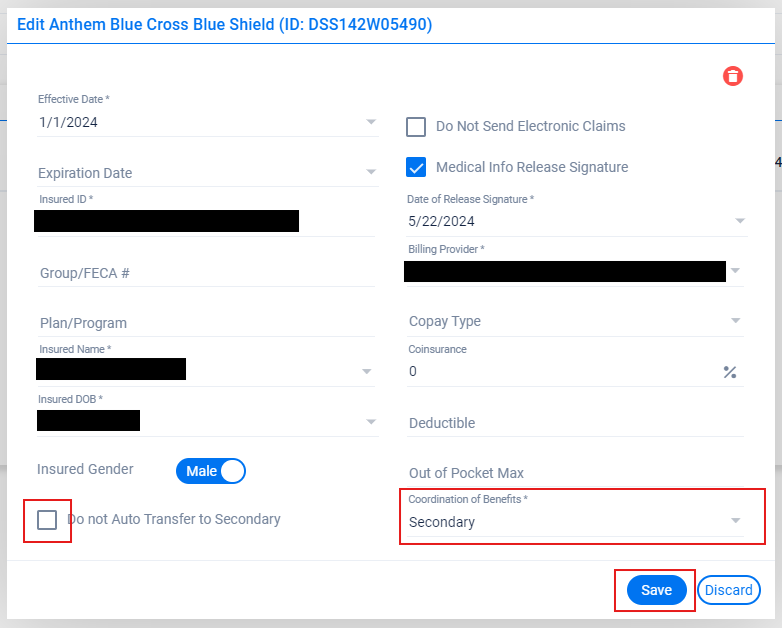Open the Effective Date dropdown arrow
This screenshot has width=782, height=628.
(x=371, y=122)
